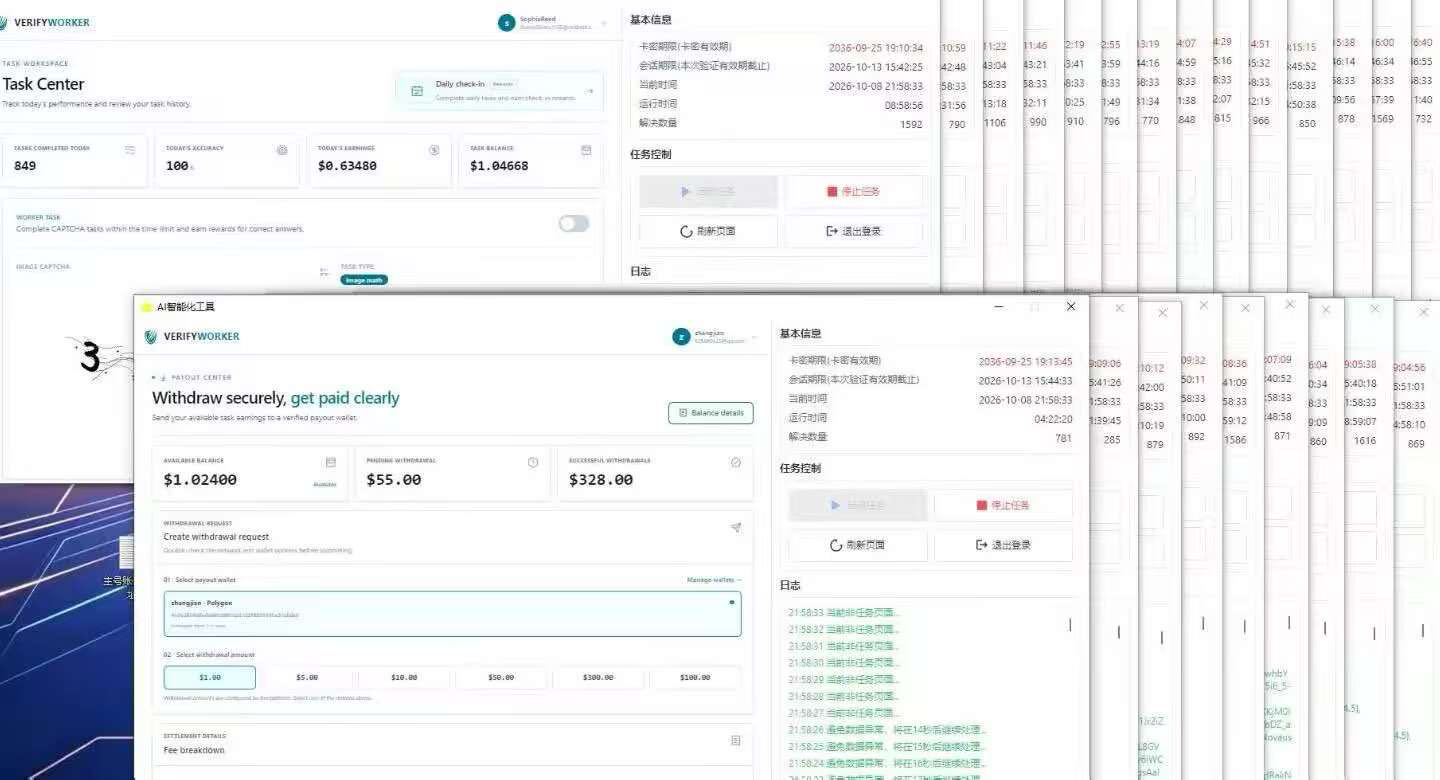
Task: Select the zhangjian Polygon payout wallet
Action: point(452,614)
